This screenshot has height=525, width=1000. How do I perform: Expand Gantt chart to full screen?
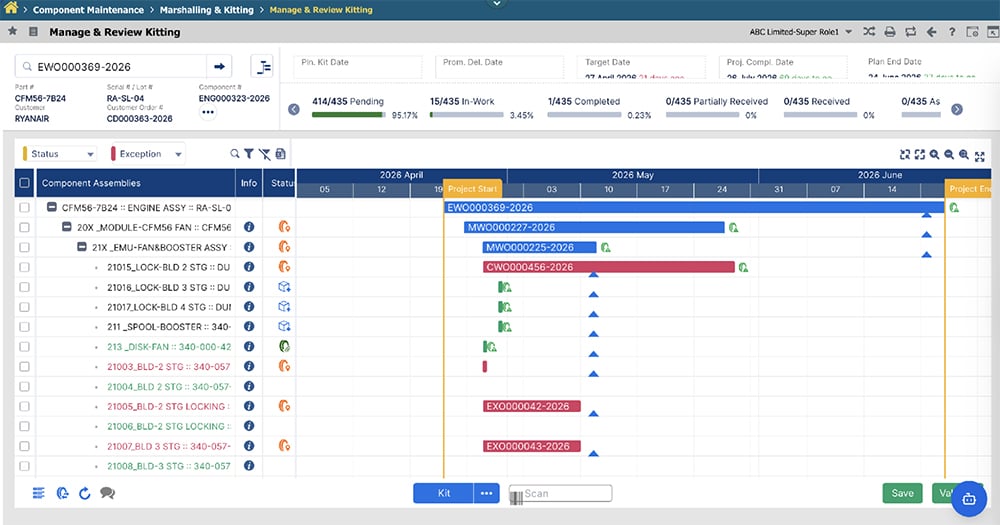[x=980, y=155]
